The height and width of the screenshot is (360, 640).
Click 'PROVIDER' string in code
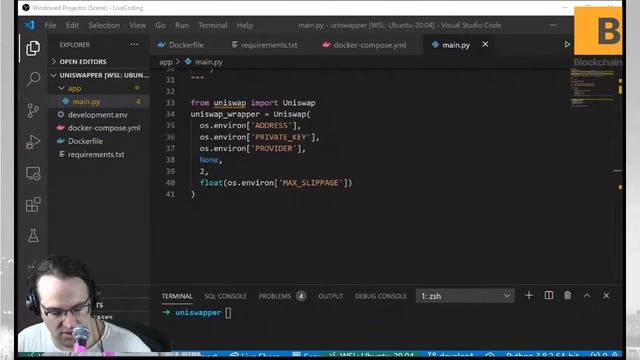(x=274, y=148)
